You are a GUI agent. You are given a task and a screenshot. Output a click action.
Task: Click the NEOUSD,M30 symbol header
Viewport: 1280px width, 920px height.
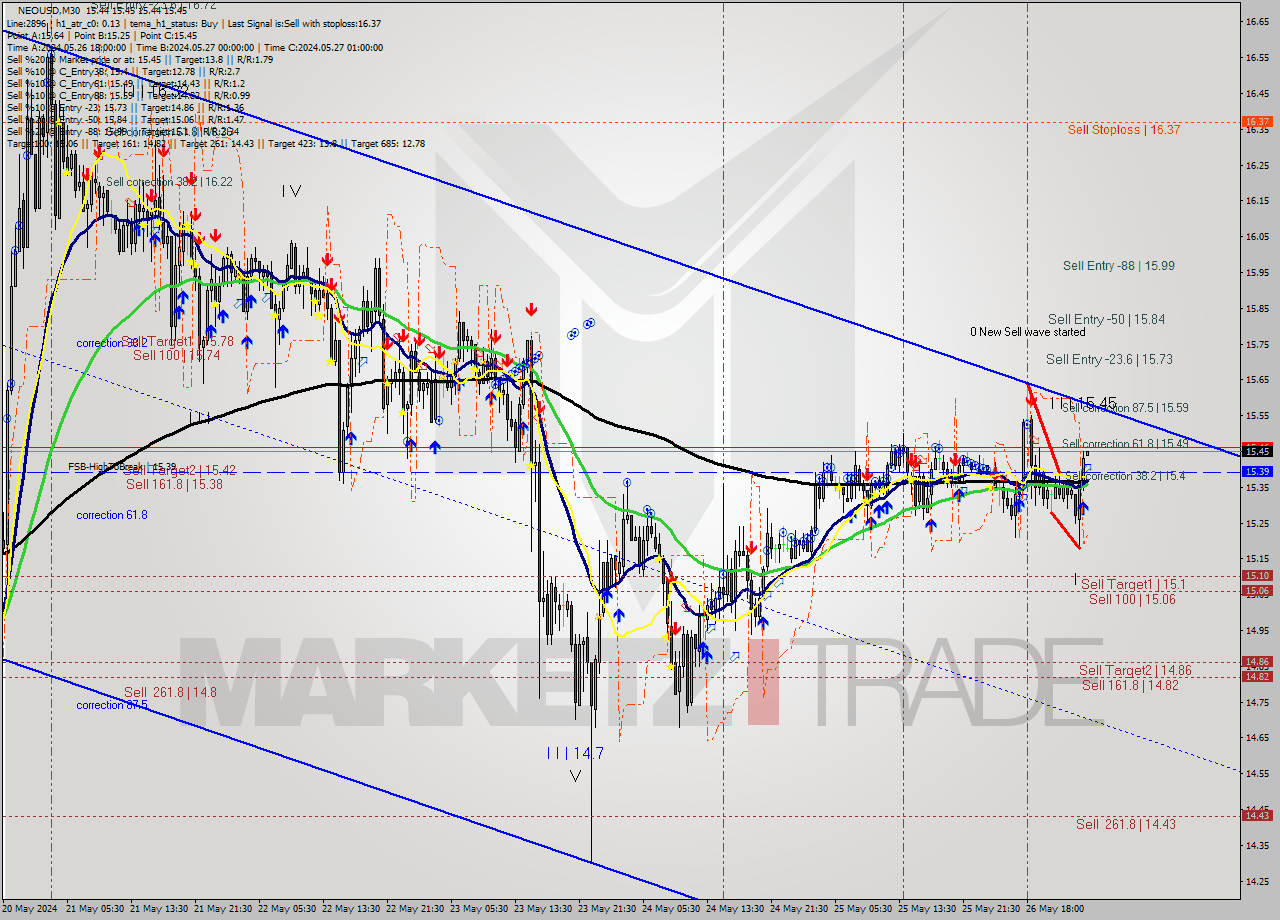49,10
